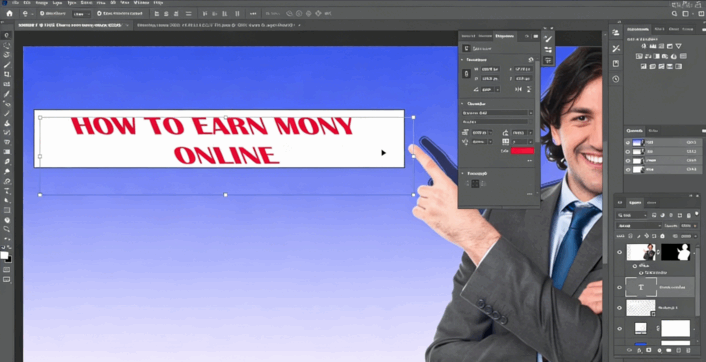This screenshot has width=706, height=362.
Task: Select the Adjustments panel tab
Action: tap(638, 29)
